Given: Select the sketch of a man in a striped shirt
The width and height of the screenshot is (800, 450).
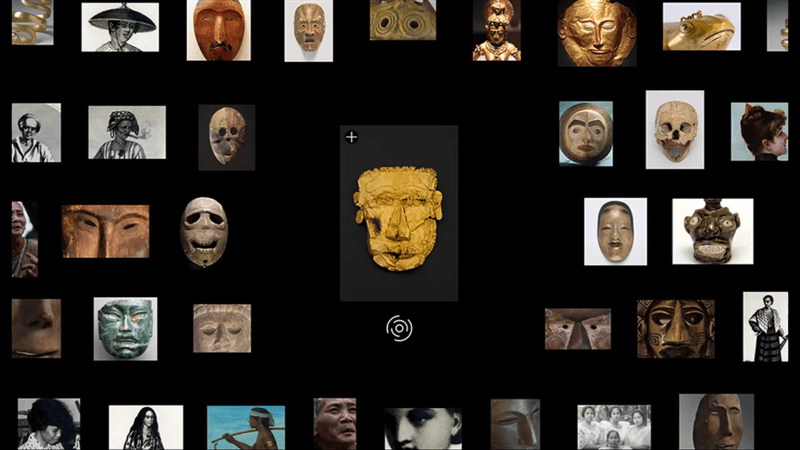Looking at the screenshot, I should [36, 133].
